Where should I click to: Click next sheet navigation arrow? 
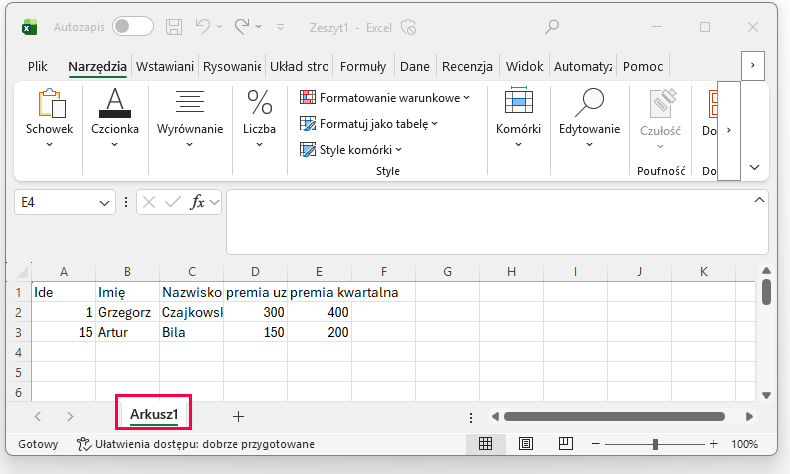pyautogui.click(x=70, y=416)
